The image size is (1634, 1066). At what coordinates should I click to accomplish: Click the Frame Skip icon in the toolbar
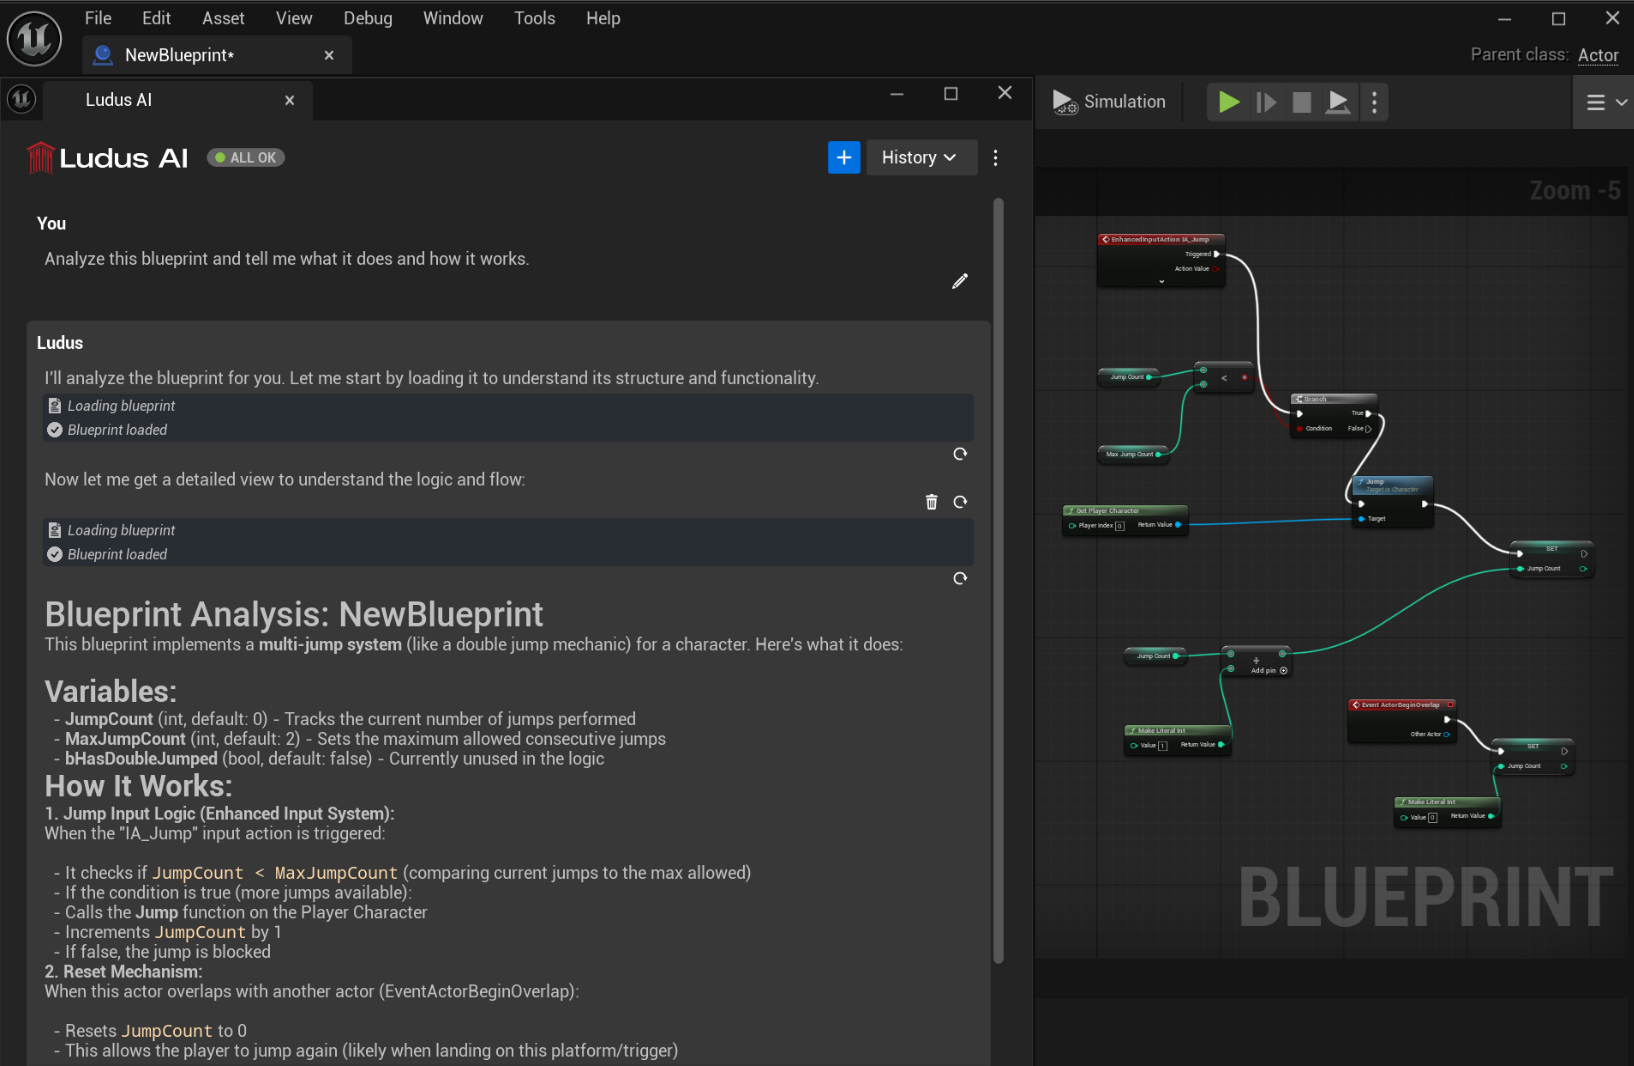point(1265,101)
